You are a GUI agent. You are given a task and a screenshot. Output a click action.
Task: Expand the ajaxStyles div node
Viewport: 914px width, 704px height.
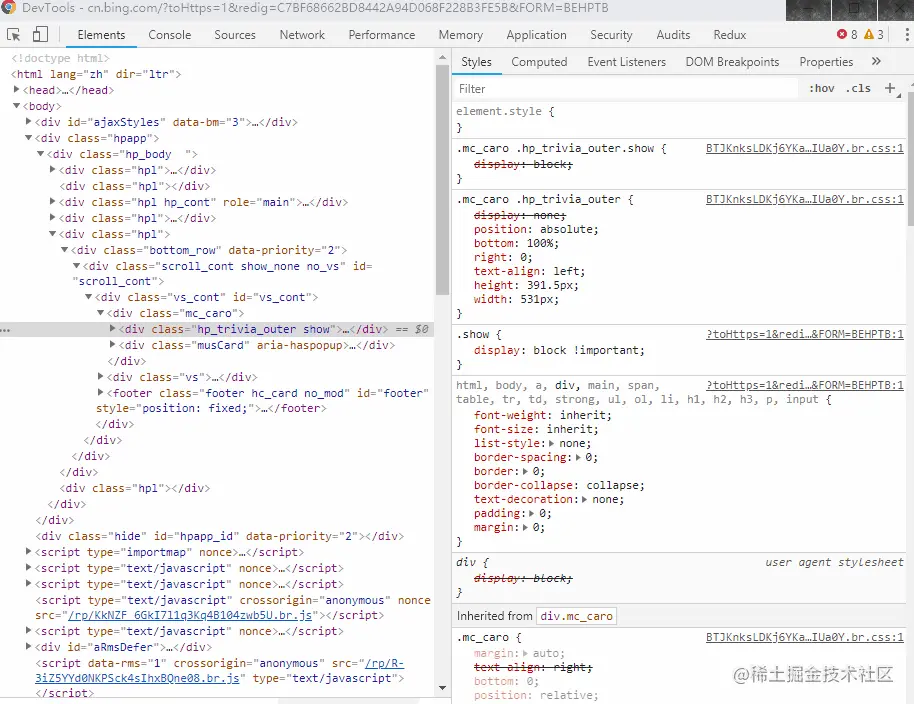click(29, 122)
